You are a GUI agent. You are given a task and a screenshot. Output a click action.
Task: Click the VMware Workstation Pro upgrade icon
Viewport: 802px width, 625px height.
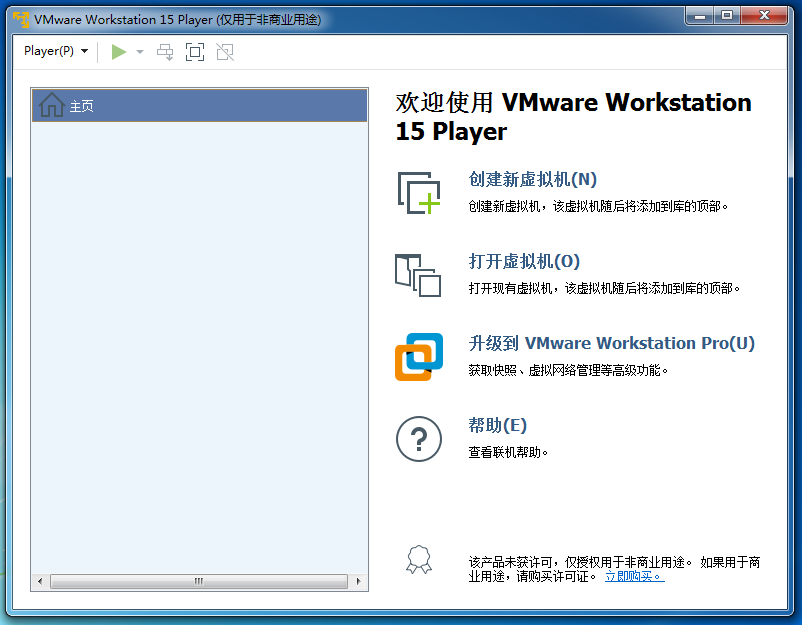[x=419, y=357]
